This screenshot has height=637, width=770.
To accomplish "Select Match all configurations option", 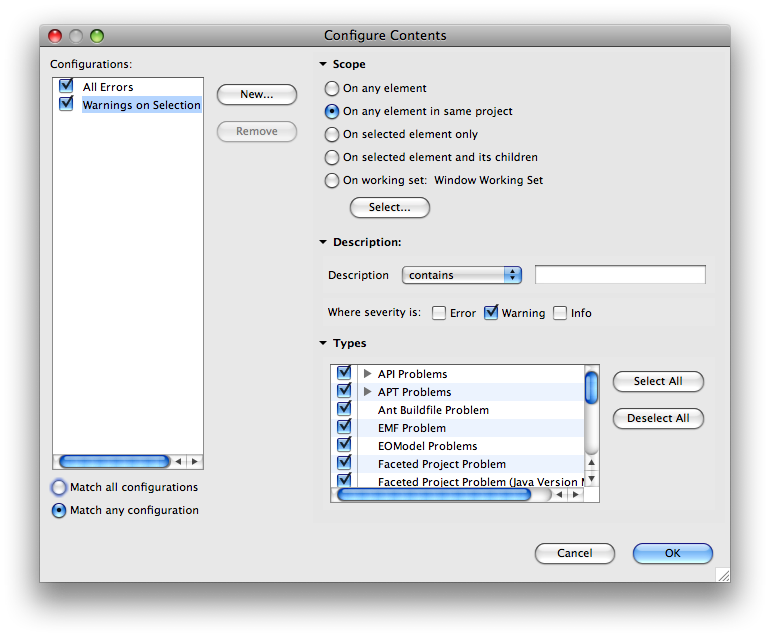I will pos(59,488).
